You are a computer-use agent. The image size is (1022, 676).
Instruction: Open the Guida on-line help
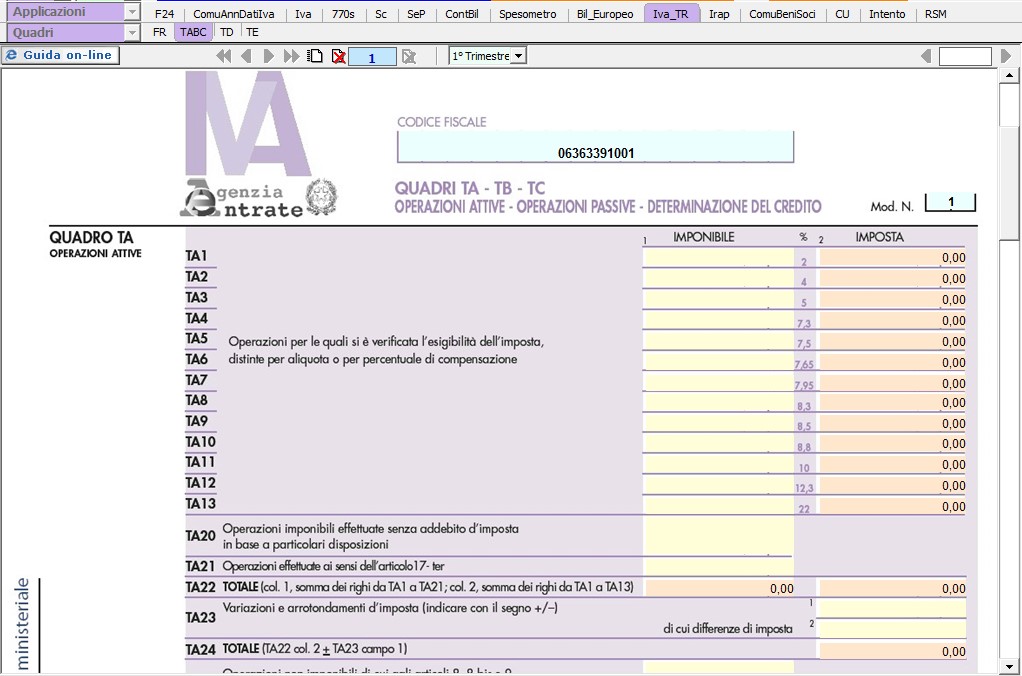[61, 55]
